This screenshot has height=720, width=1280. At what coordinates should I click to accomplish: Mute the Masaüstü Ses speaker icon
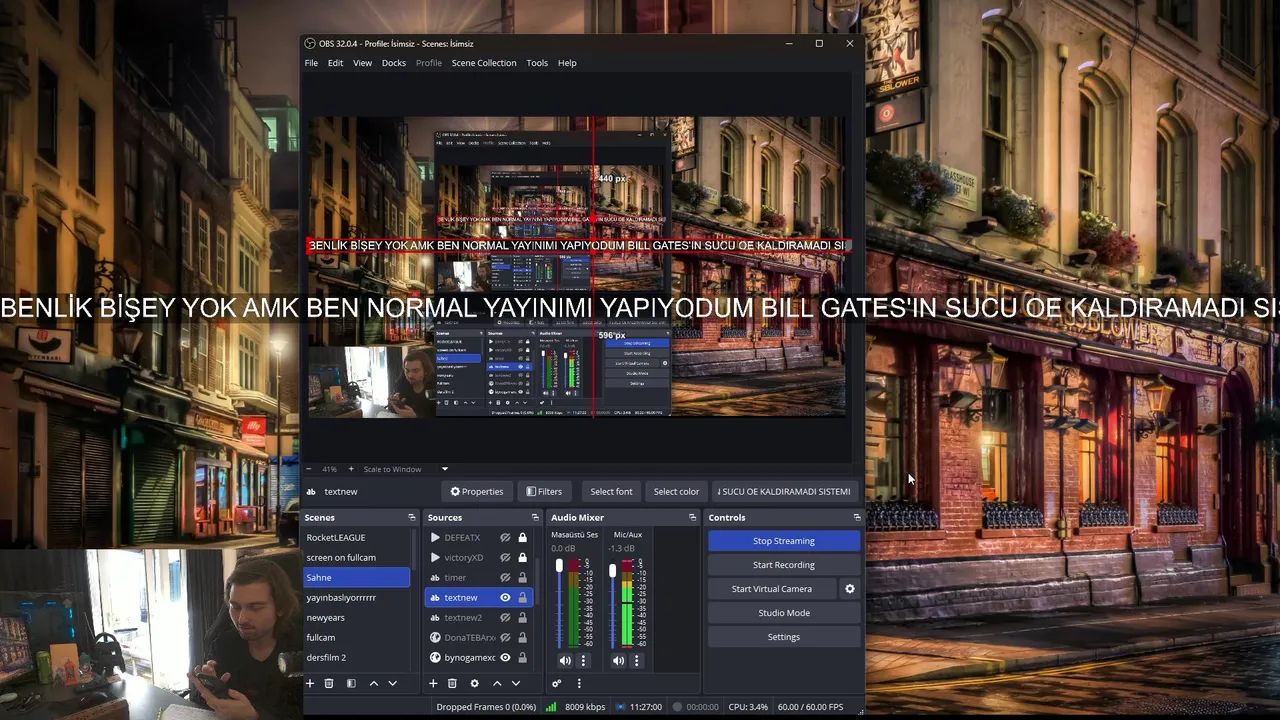tap(565, 660)
